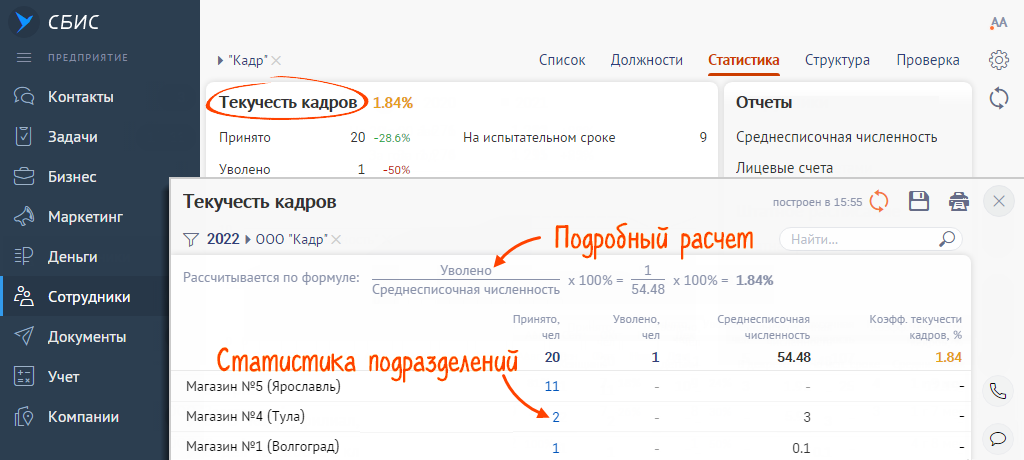Toggle the hamburger menu next to Предприятие
Screen dimensions: 1024x460
[25, 57]
